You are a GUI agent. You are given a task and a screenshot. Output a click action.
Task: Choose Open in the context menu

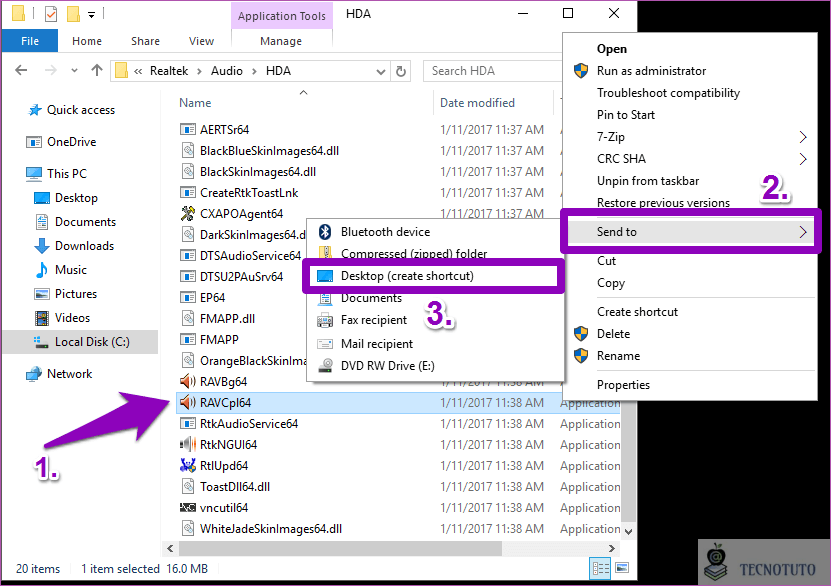[612, 49]
